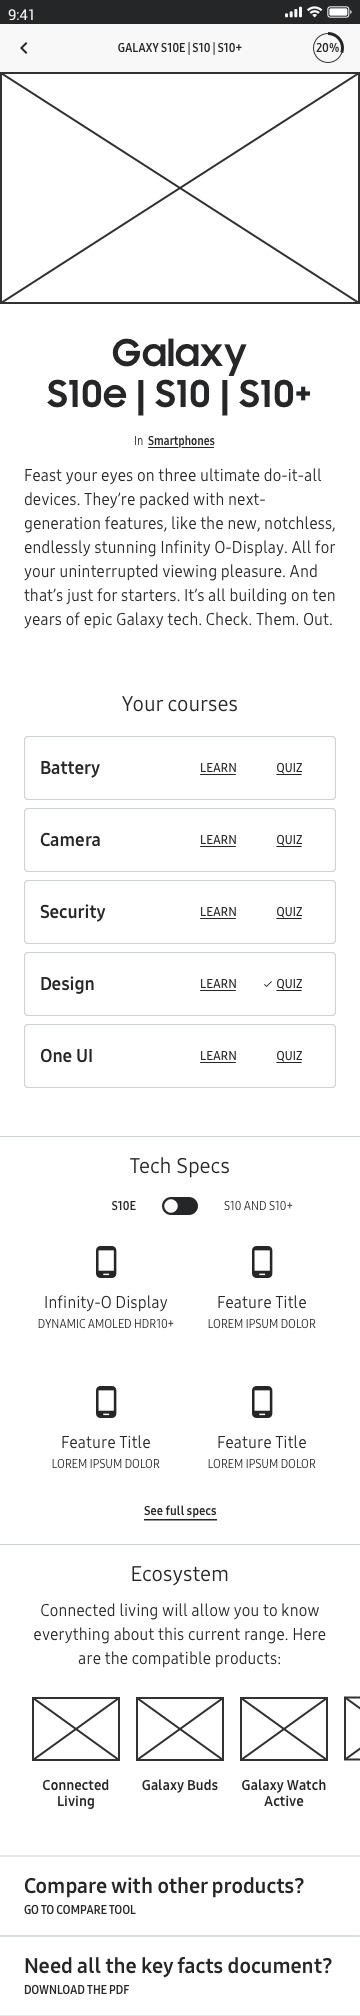Click the battery status icon

[x=339, y=12]
